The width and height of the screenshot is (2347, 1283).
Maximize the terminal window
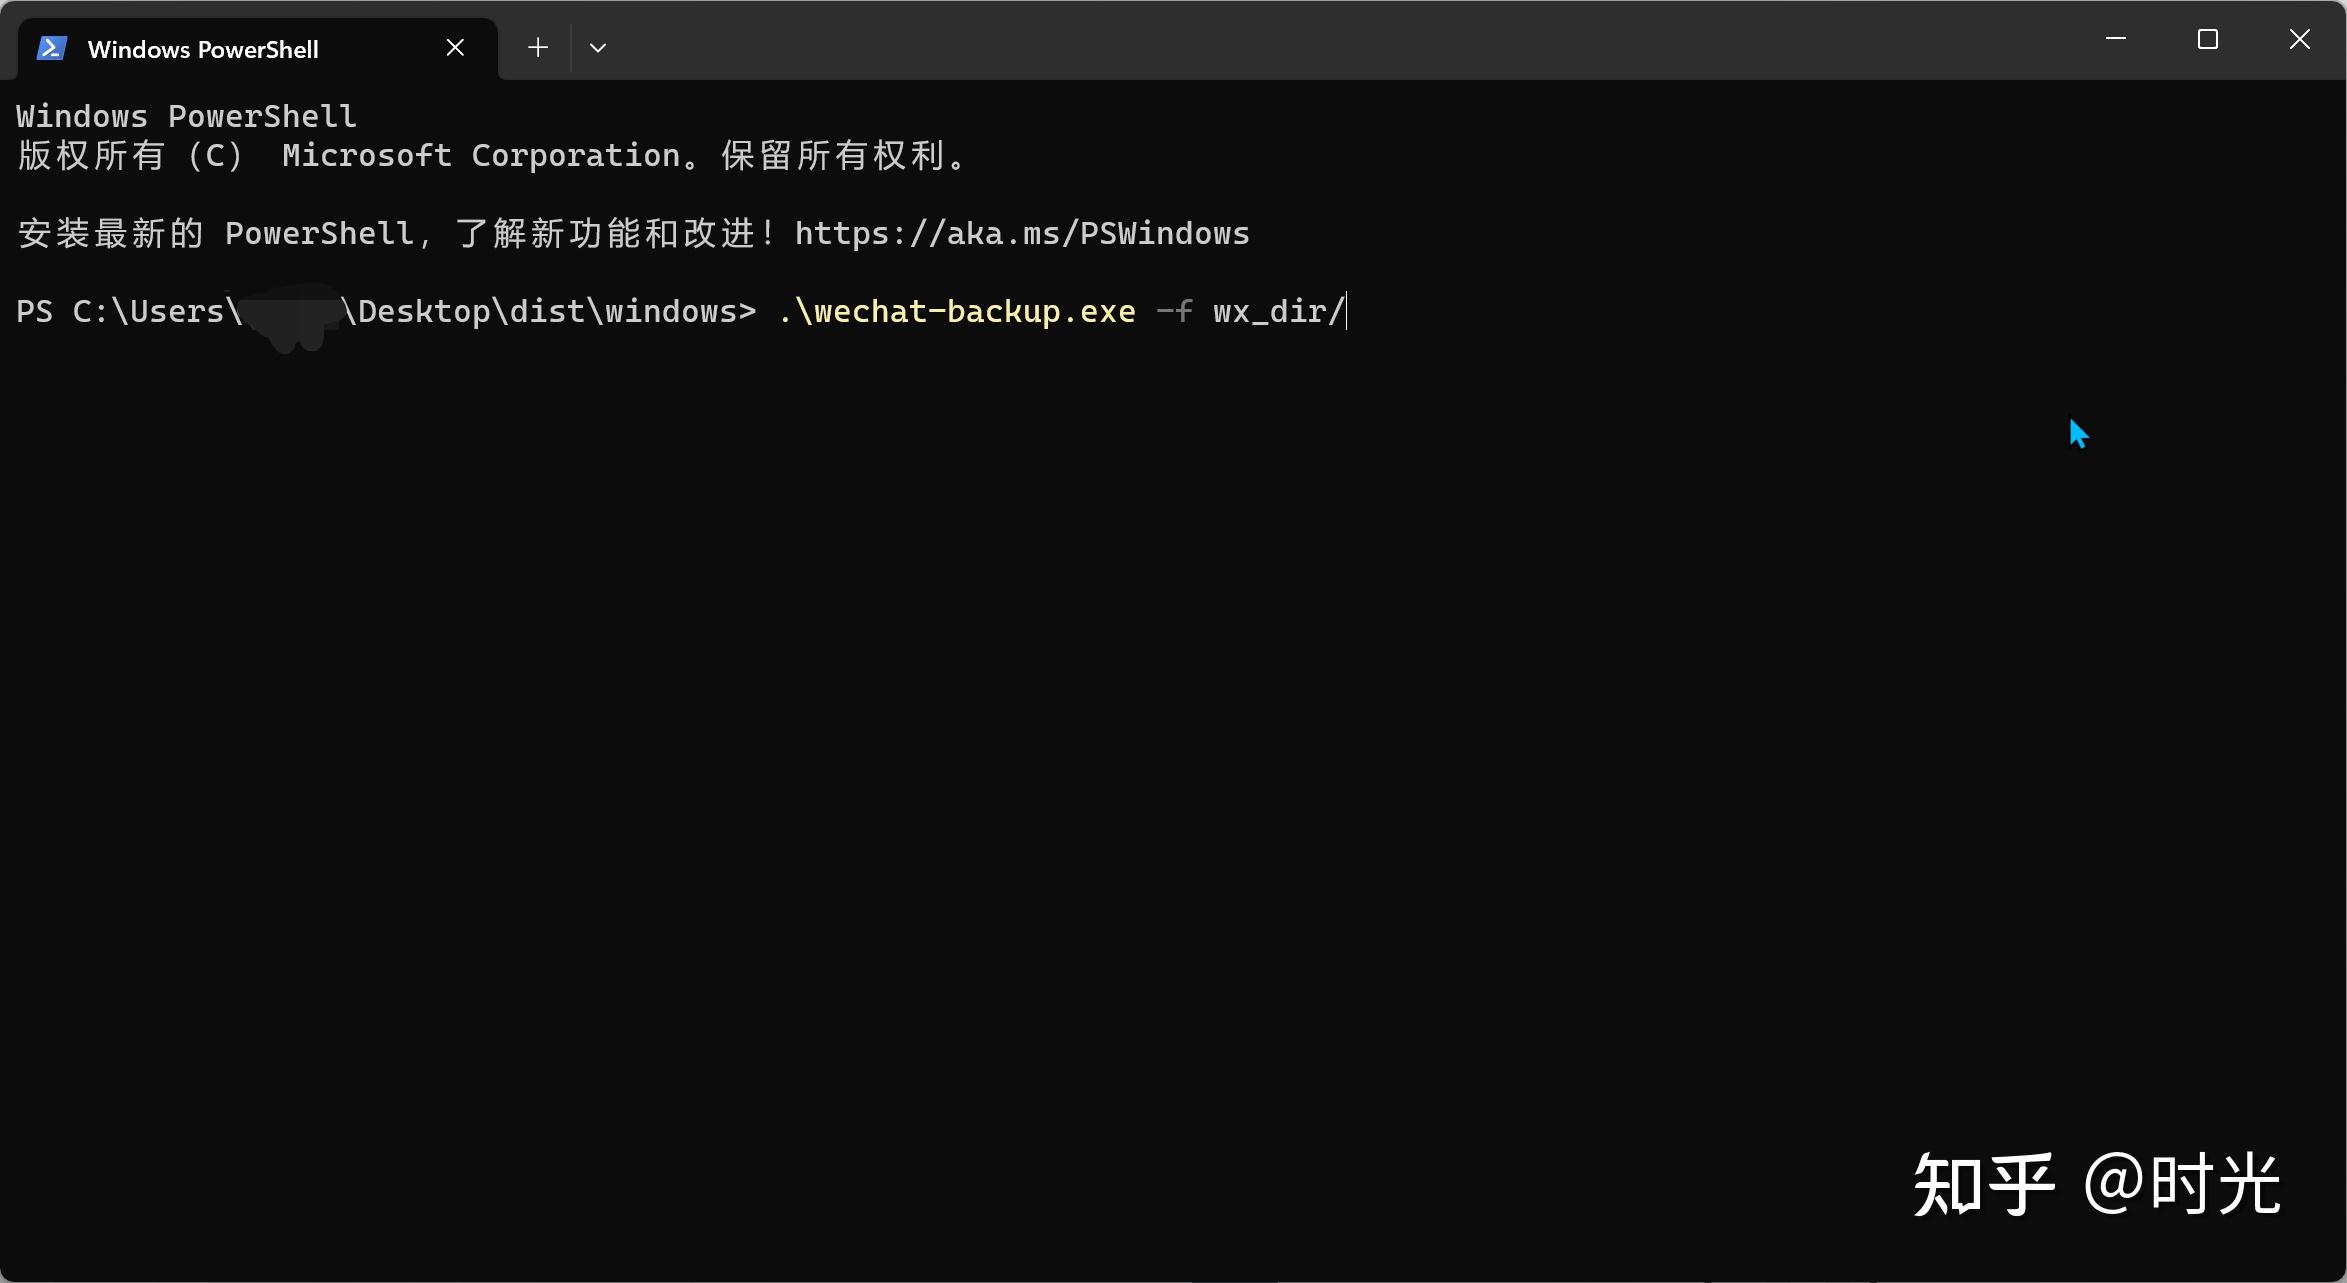click(x=2208, y=39)
